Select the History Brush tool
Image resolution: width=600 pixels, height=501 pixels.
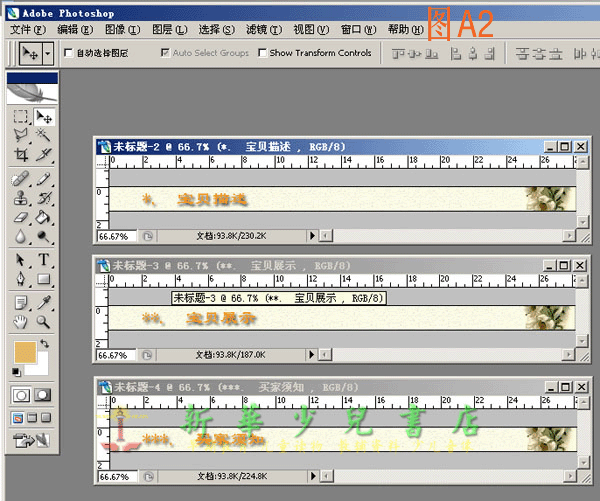[x=43, y=198]
